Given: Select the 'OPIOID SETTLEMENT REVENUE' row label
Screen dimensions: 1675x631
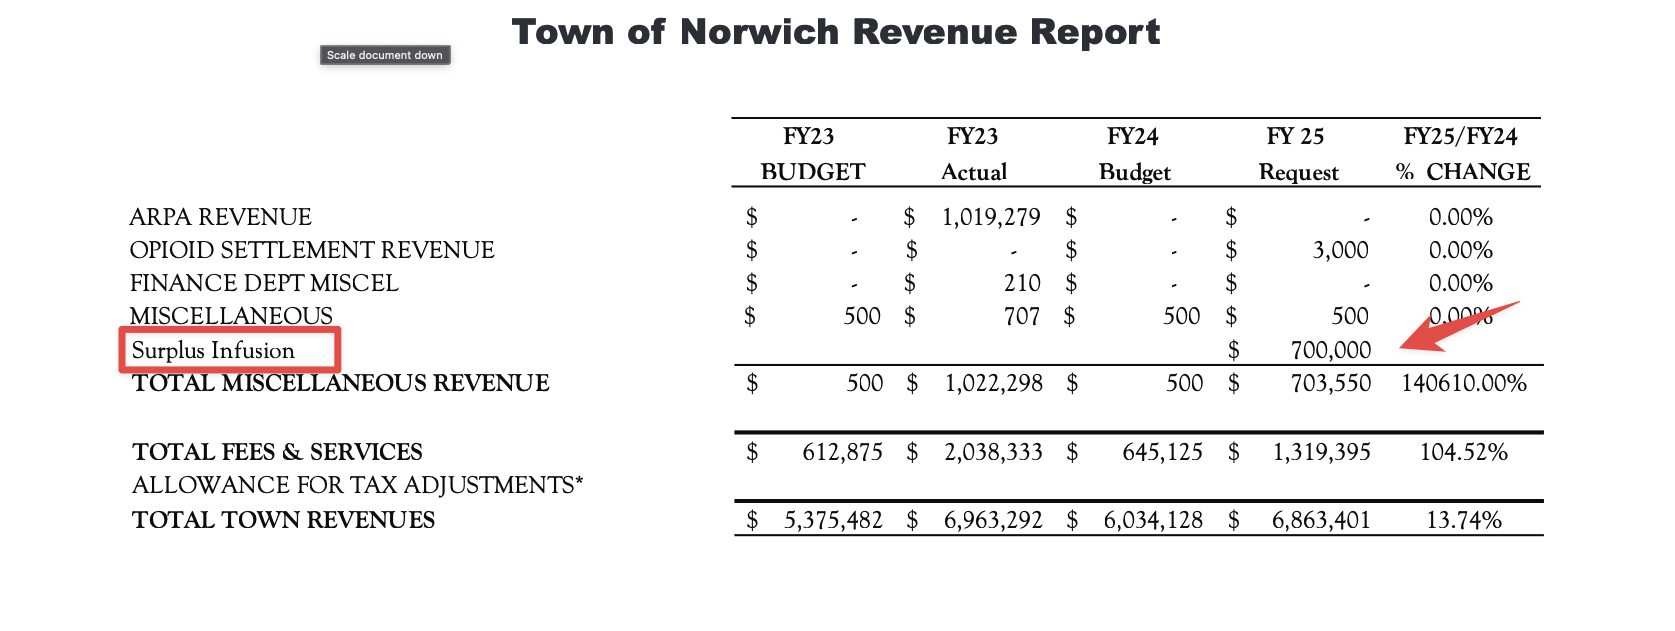Looking at the screenshot, I should (312, 250).
